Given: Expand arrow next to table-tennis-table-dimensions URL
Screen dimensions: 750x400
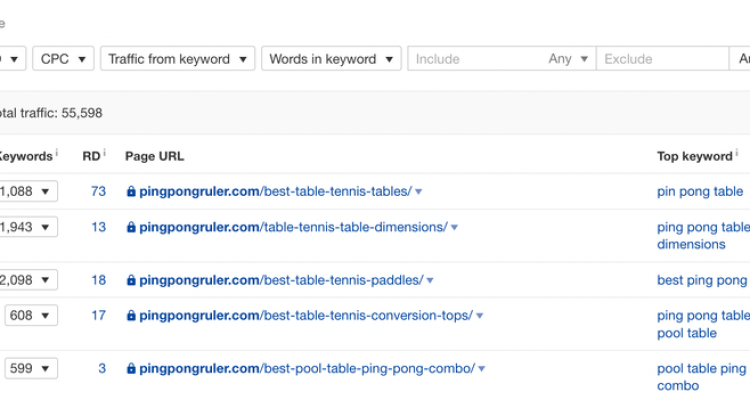Looking at the screenshot, I should 454,227.
